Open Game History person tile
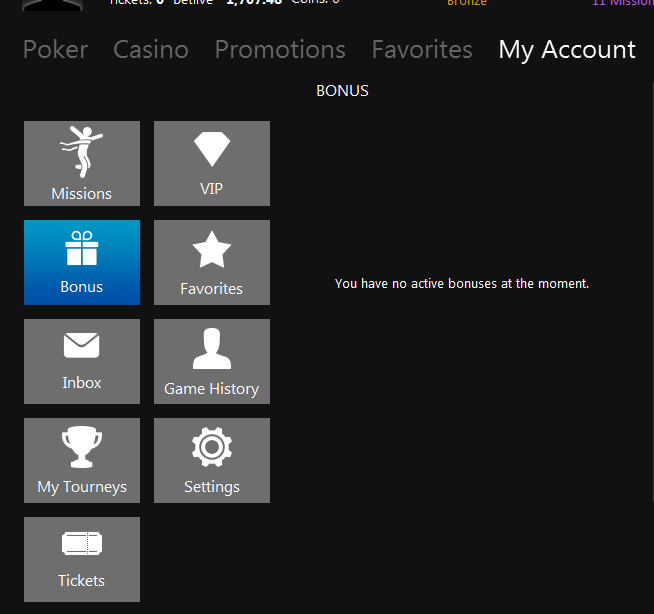 [212, 361]
